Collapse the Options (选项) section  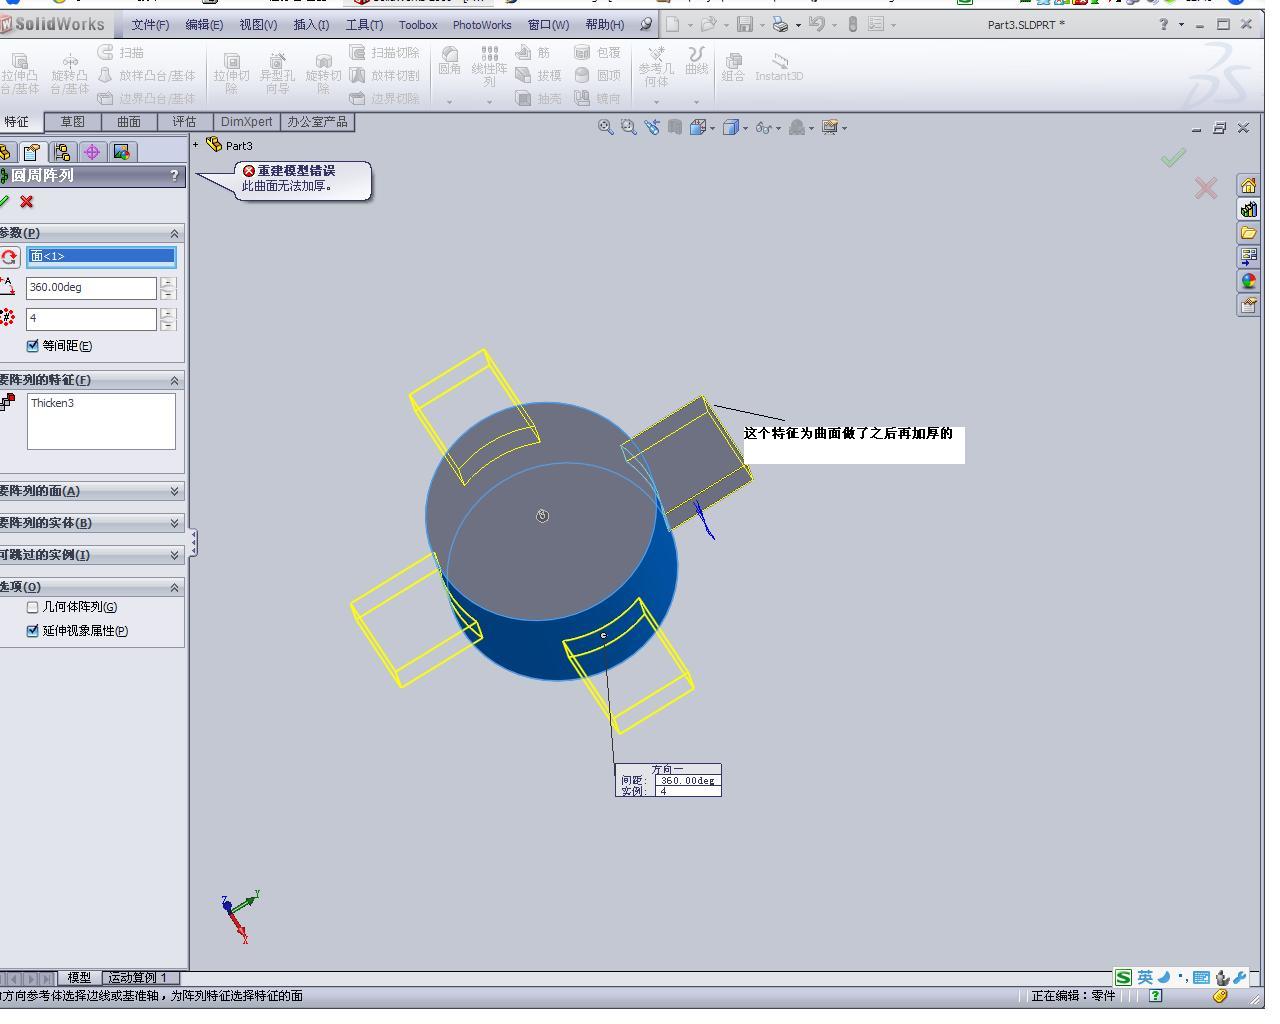174,587
